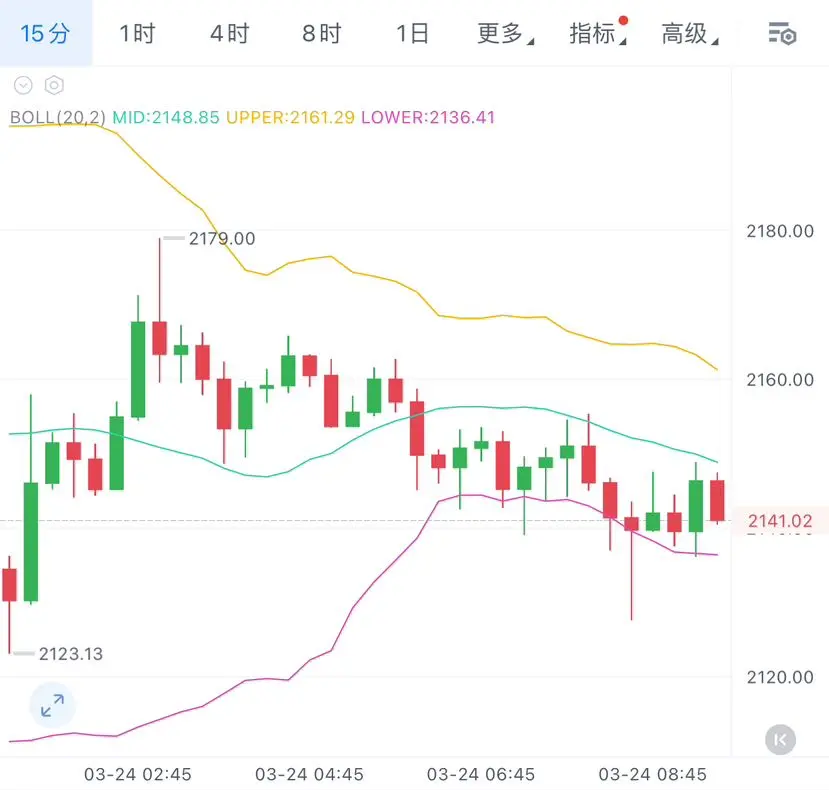
Task: Open BOLL indicator hexagon settings icon
Action: [54, 86]
